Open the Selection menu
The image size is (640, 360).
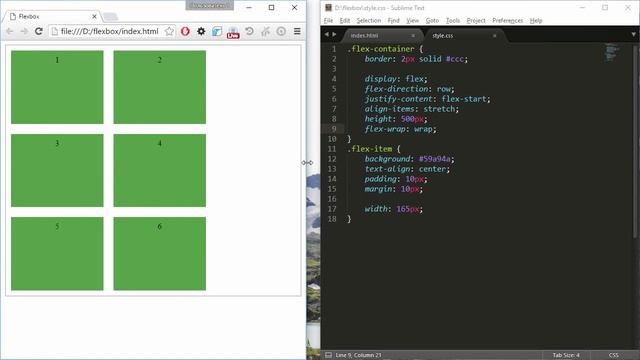(369, 20)
